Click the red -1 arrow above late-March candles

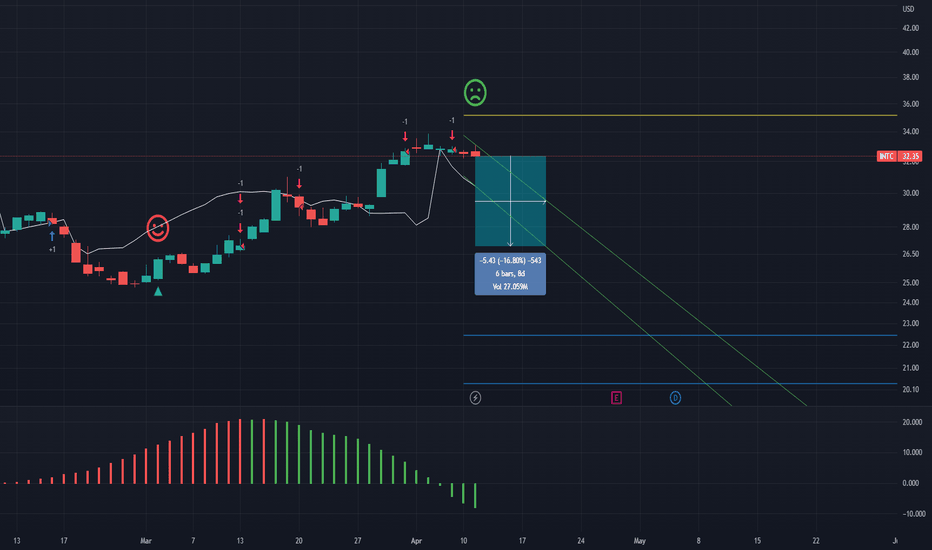(x=405, y=136)
